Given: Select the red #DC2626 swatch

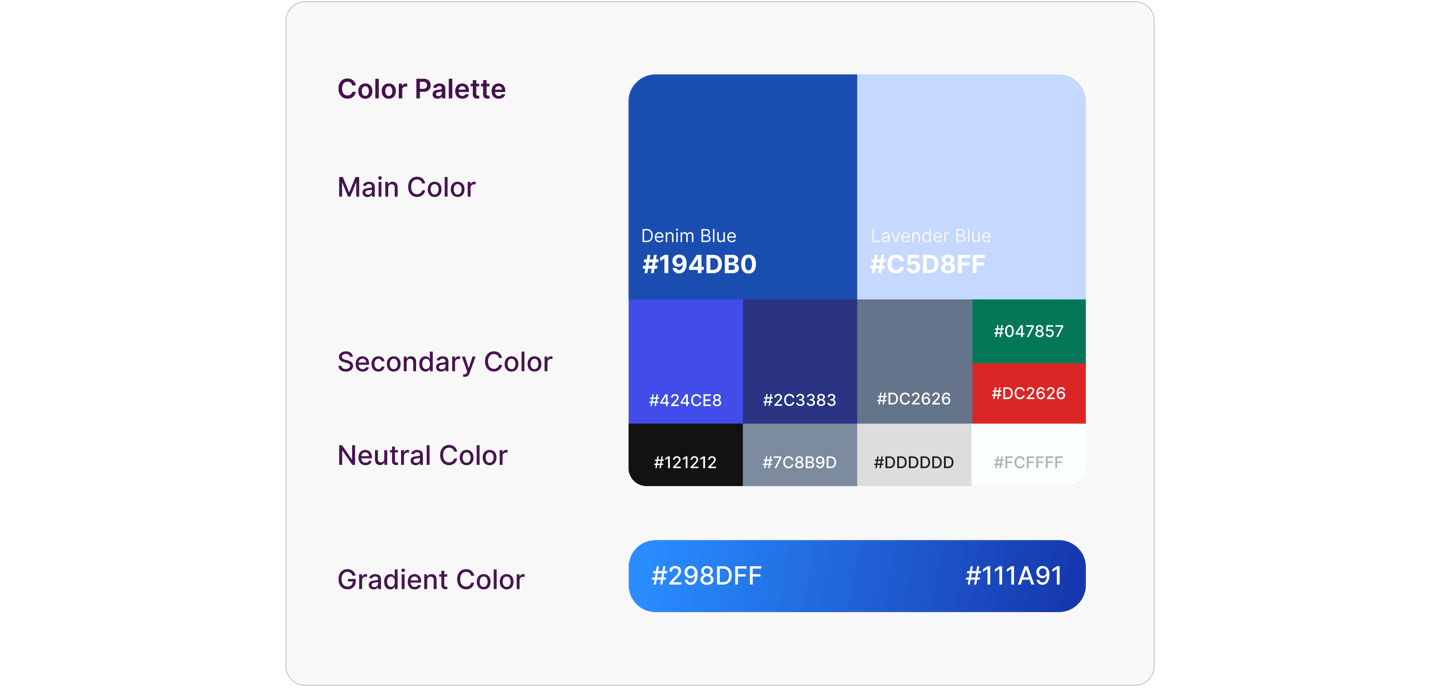Looking at the screenshot, I should [1029, 393].
